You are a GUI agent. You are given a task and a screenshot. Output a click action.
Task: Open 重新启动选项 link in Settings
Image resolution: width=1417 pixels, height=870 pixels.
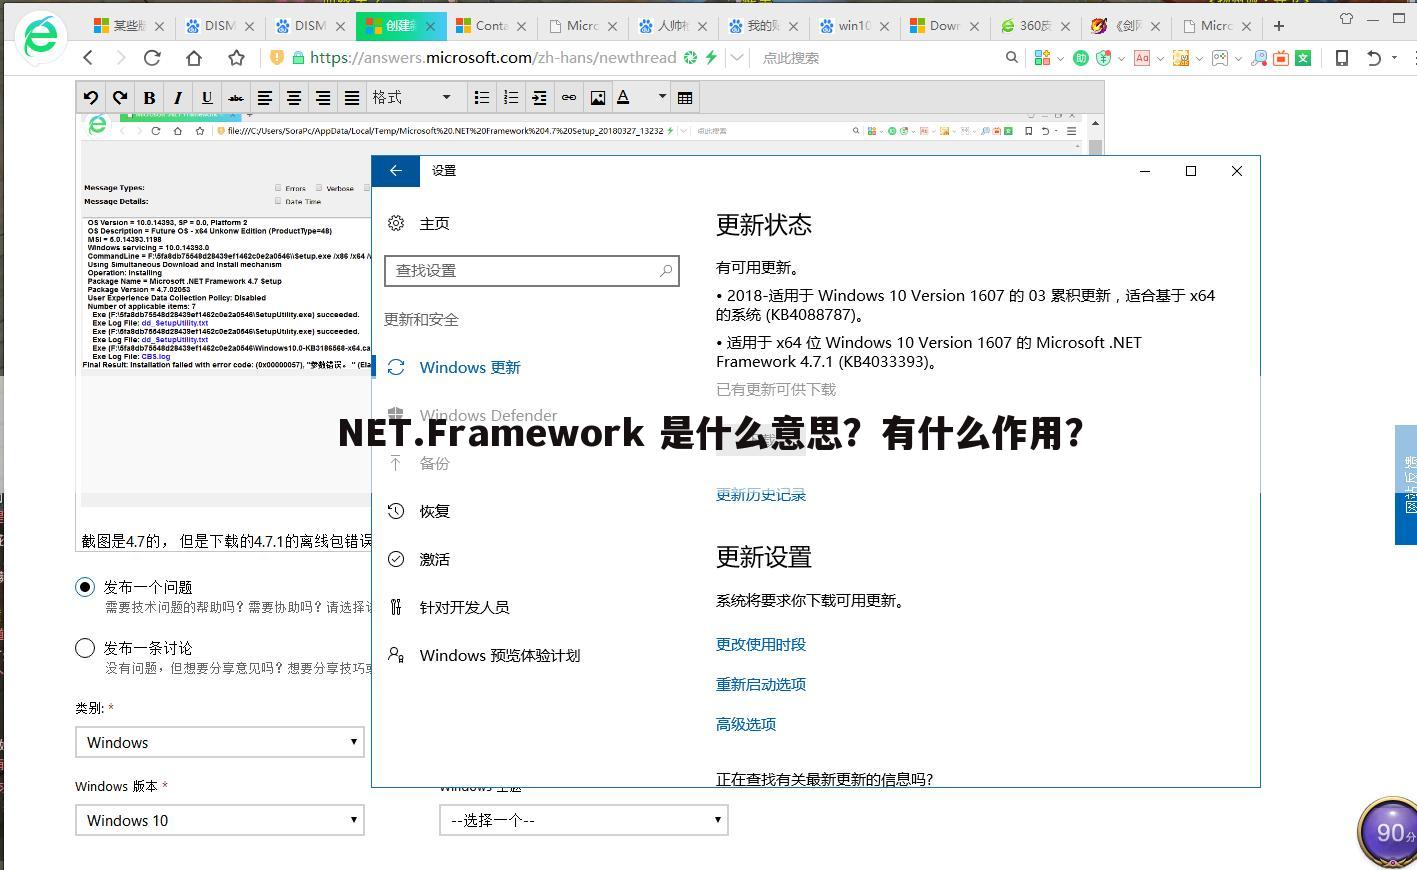[761, 684]
